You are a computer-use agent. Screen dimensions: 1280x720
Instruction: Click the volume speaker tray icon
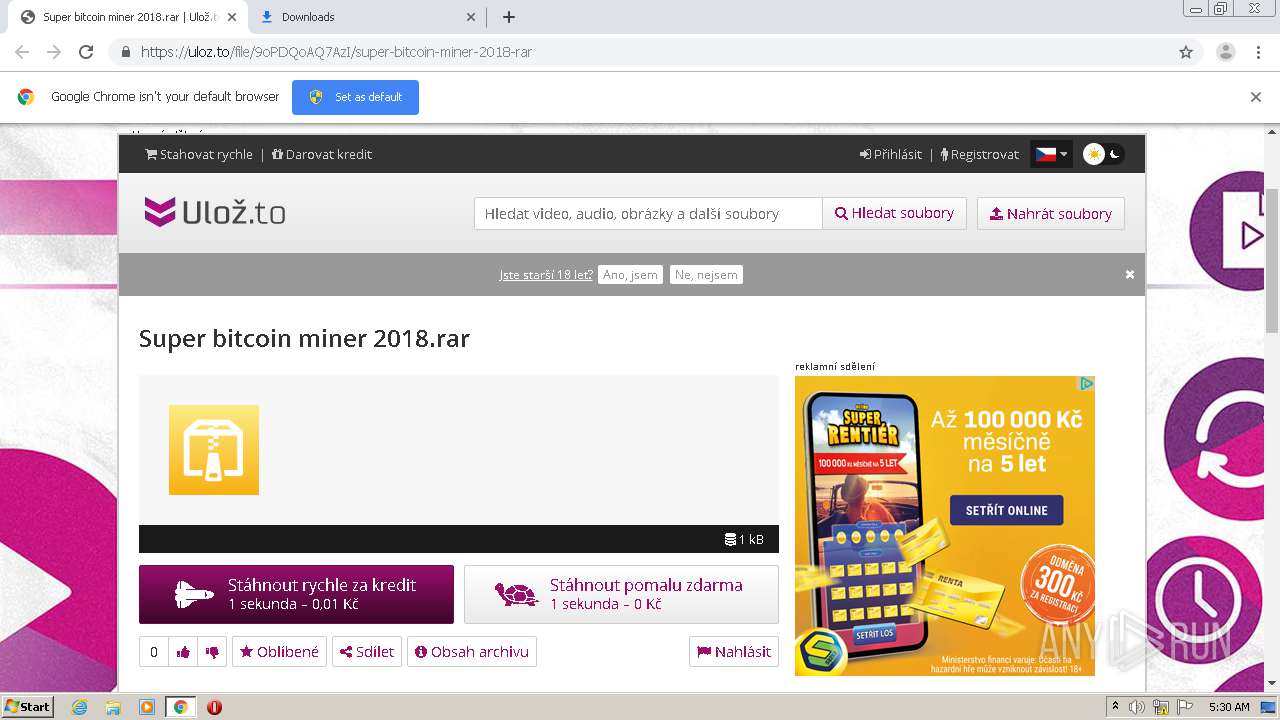pyautogui.click(x=1138, y=707)
